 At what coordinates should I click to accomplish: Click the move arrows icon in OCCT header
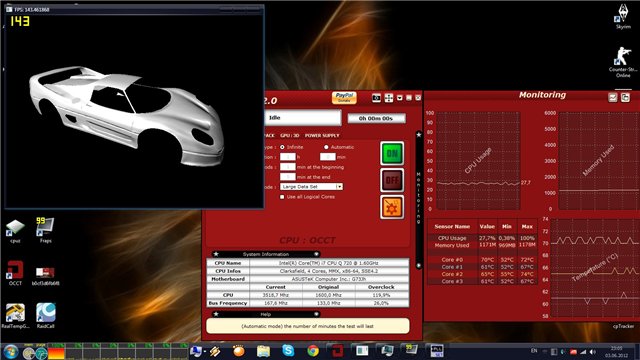click(x=389, y=98)
